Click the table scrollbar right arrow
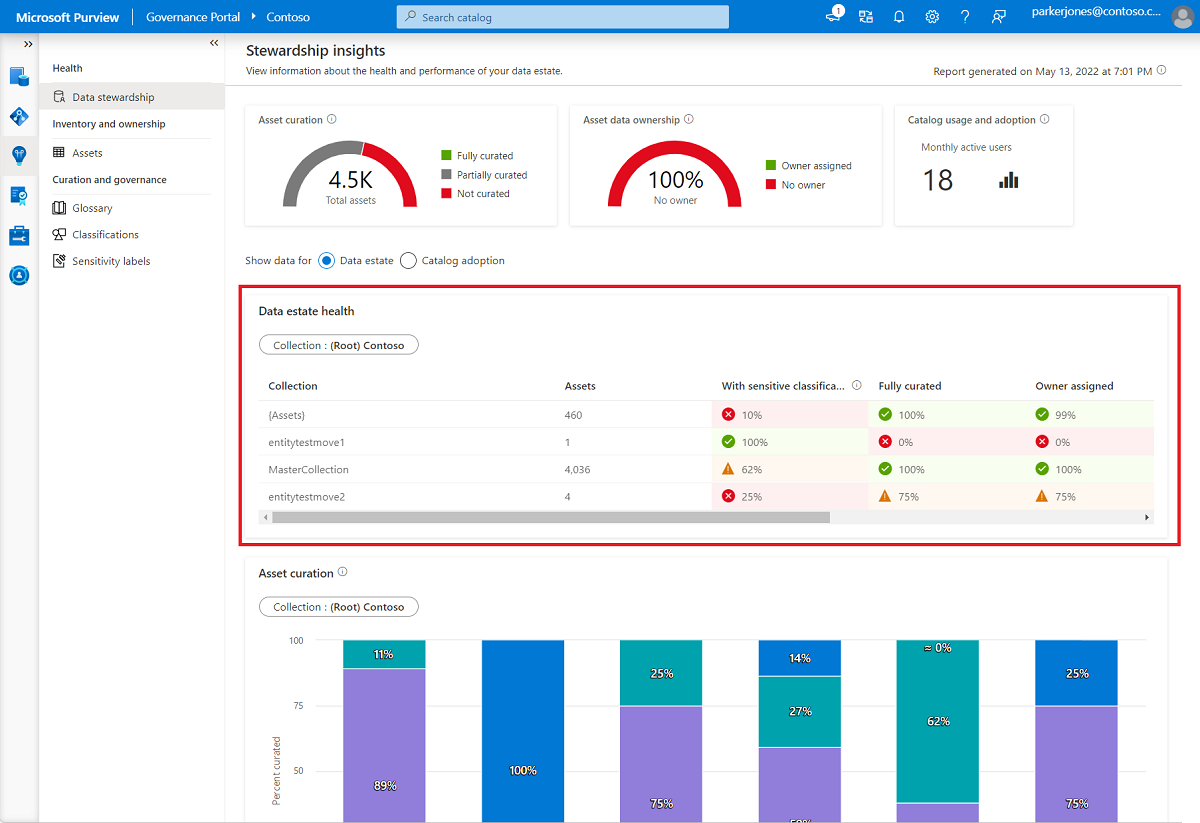 pyautogui.click(x=1147, y=517)
